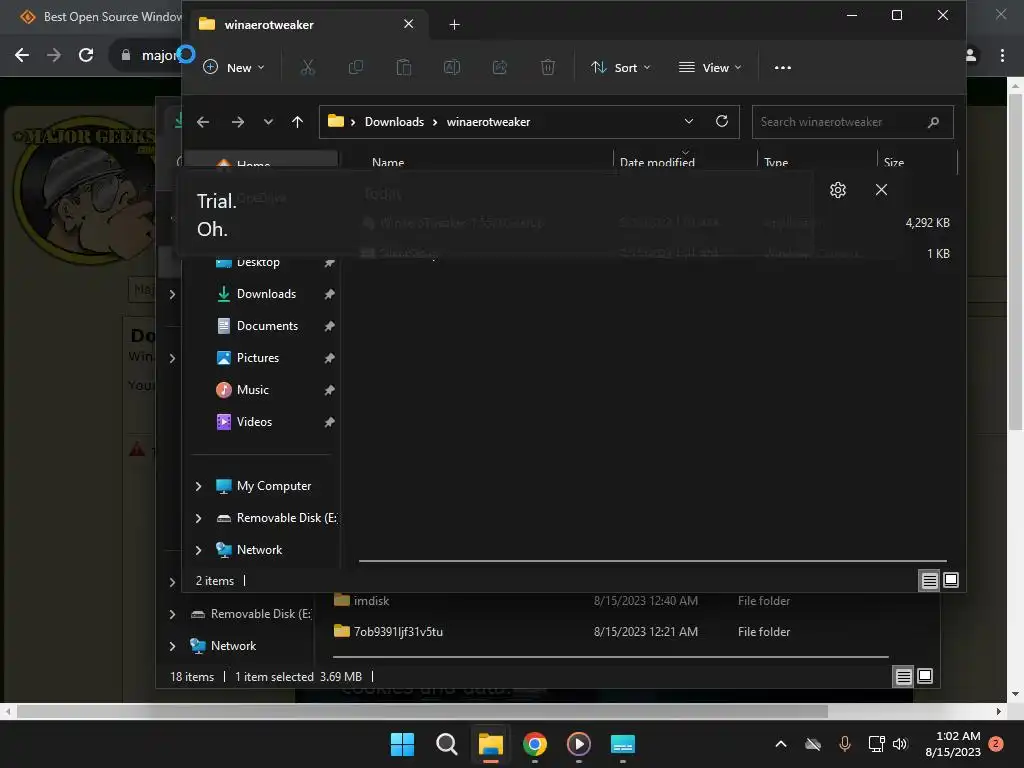Open taskbar Search
The height and width of the screenshot is (768, 1024).
click(x=447, y=744)
